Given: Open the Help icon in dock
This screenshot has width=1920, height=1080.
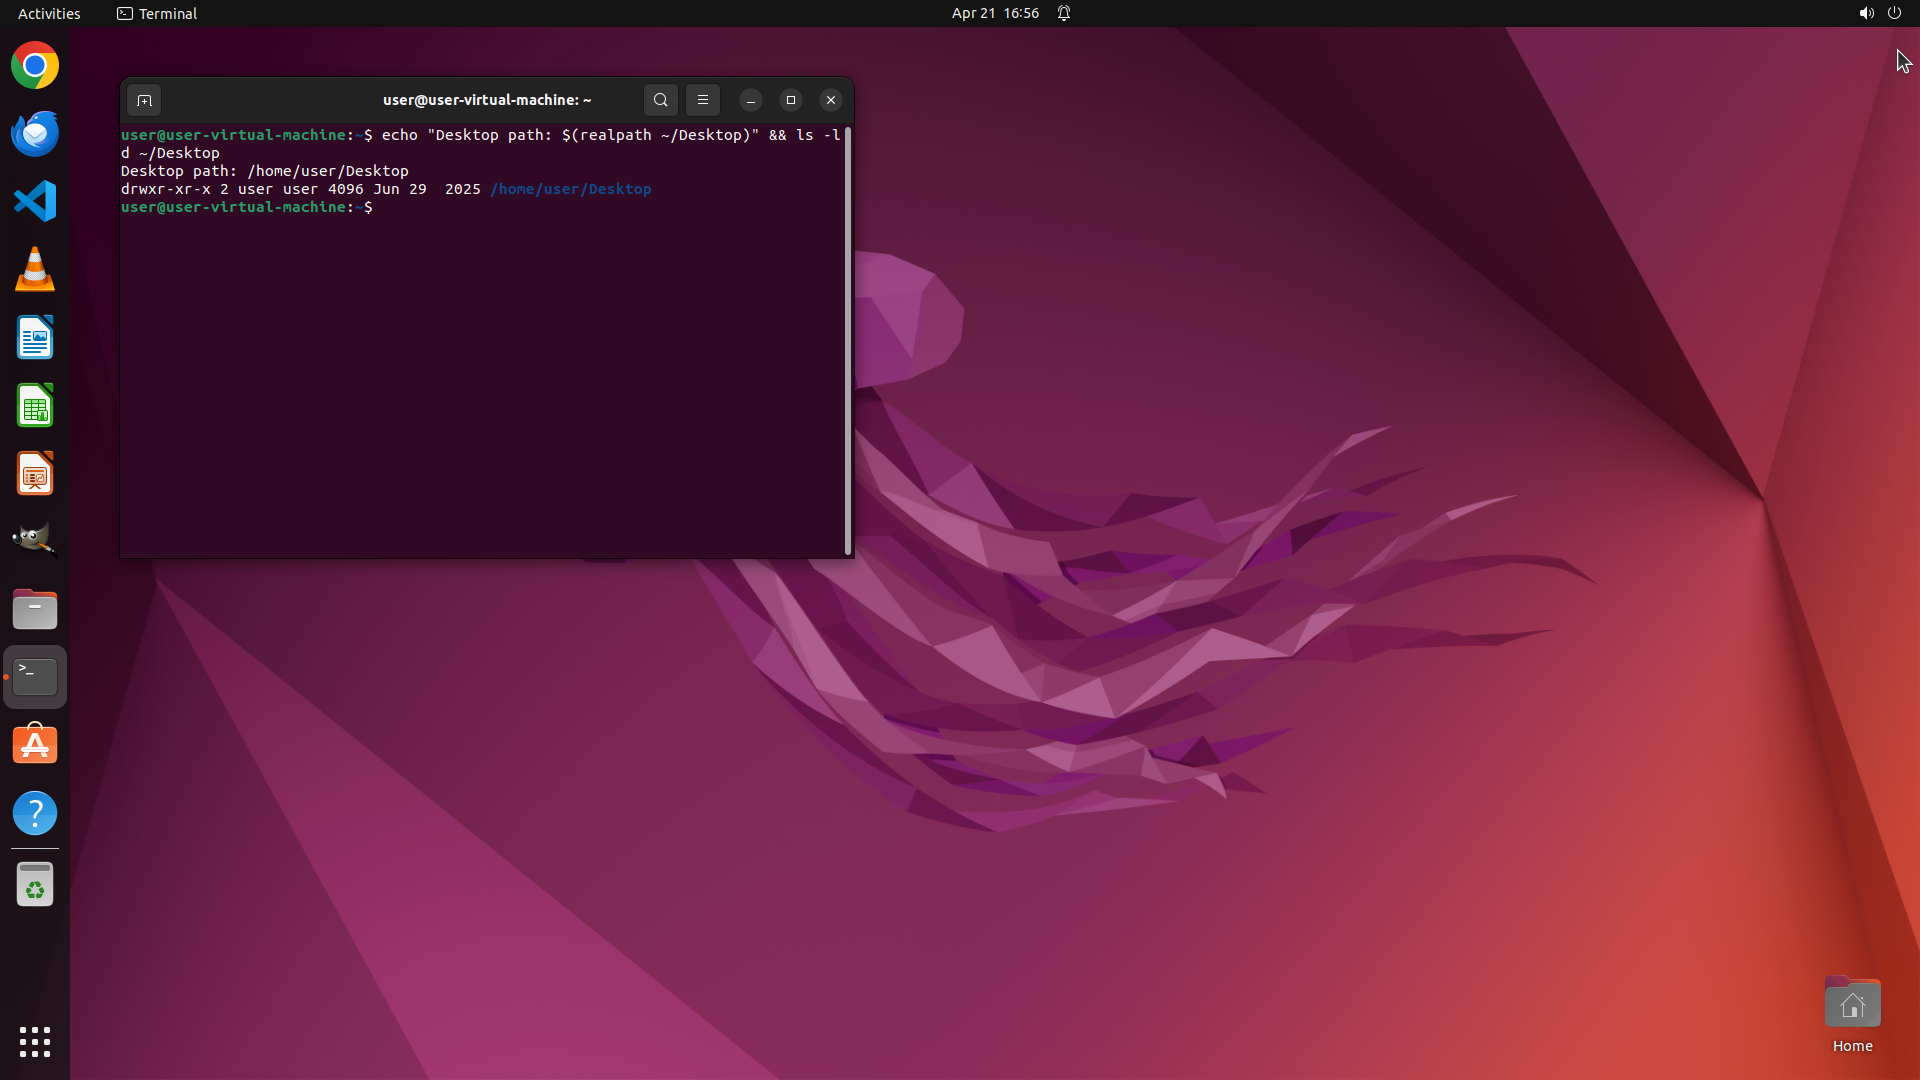Looking at the screenshot, I should click(35, 813).
